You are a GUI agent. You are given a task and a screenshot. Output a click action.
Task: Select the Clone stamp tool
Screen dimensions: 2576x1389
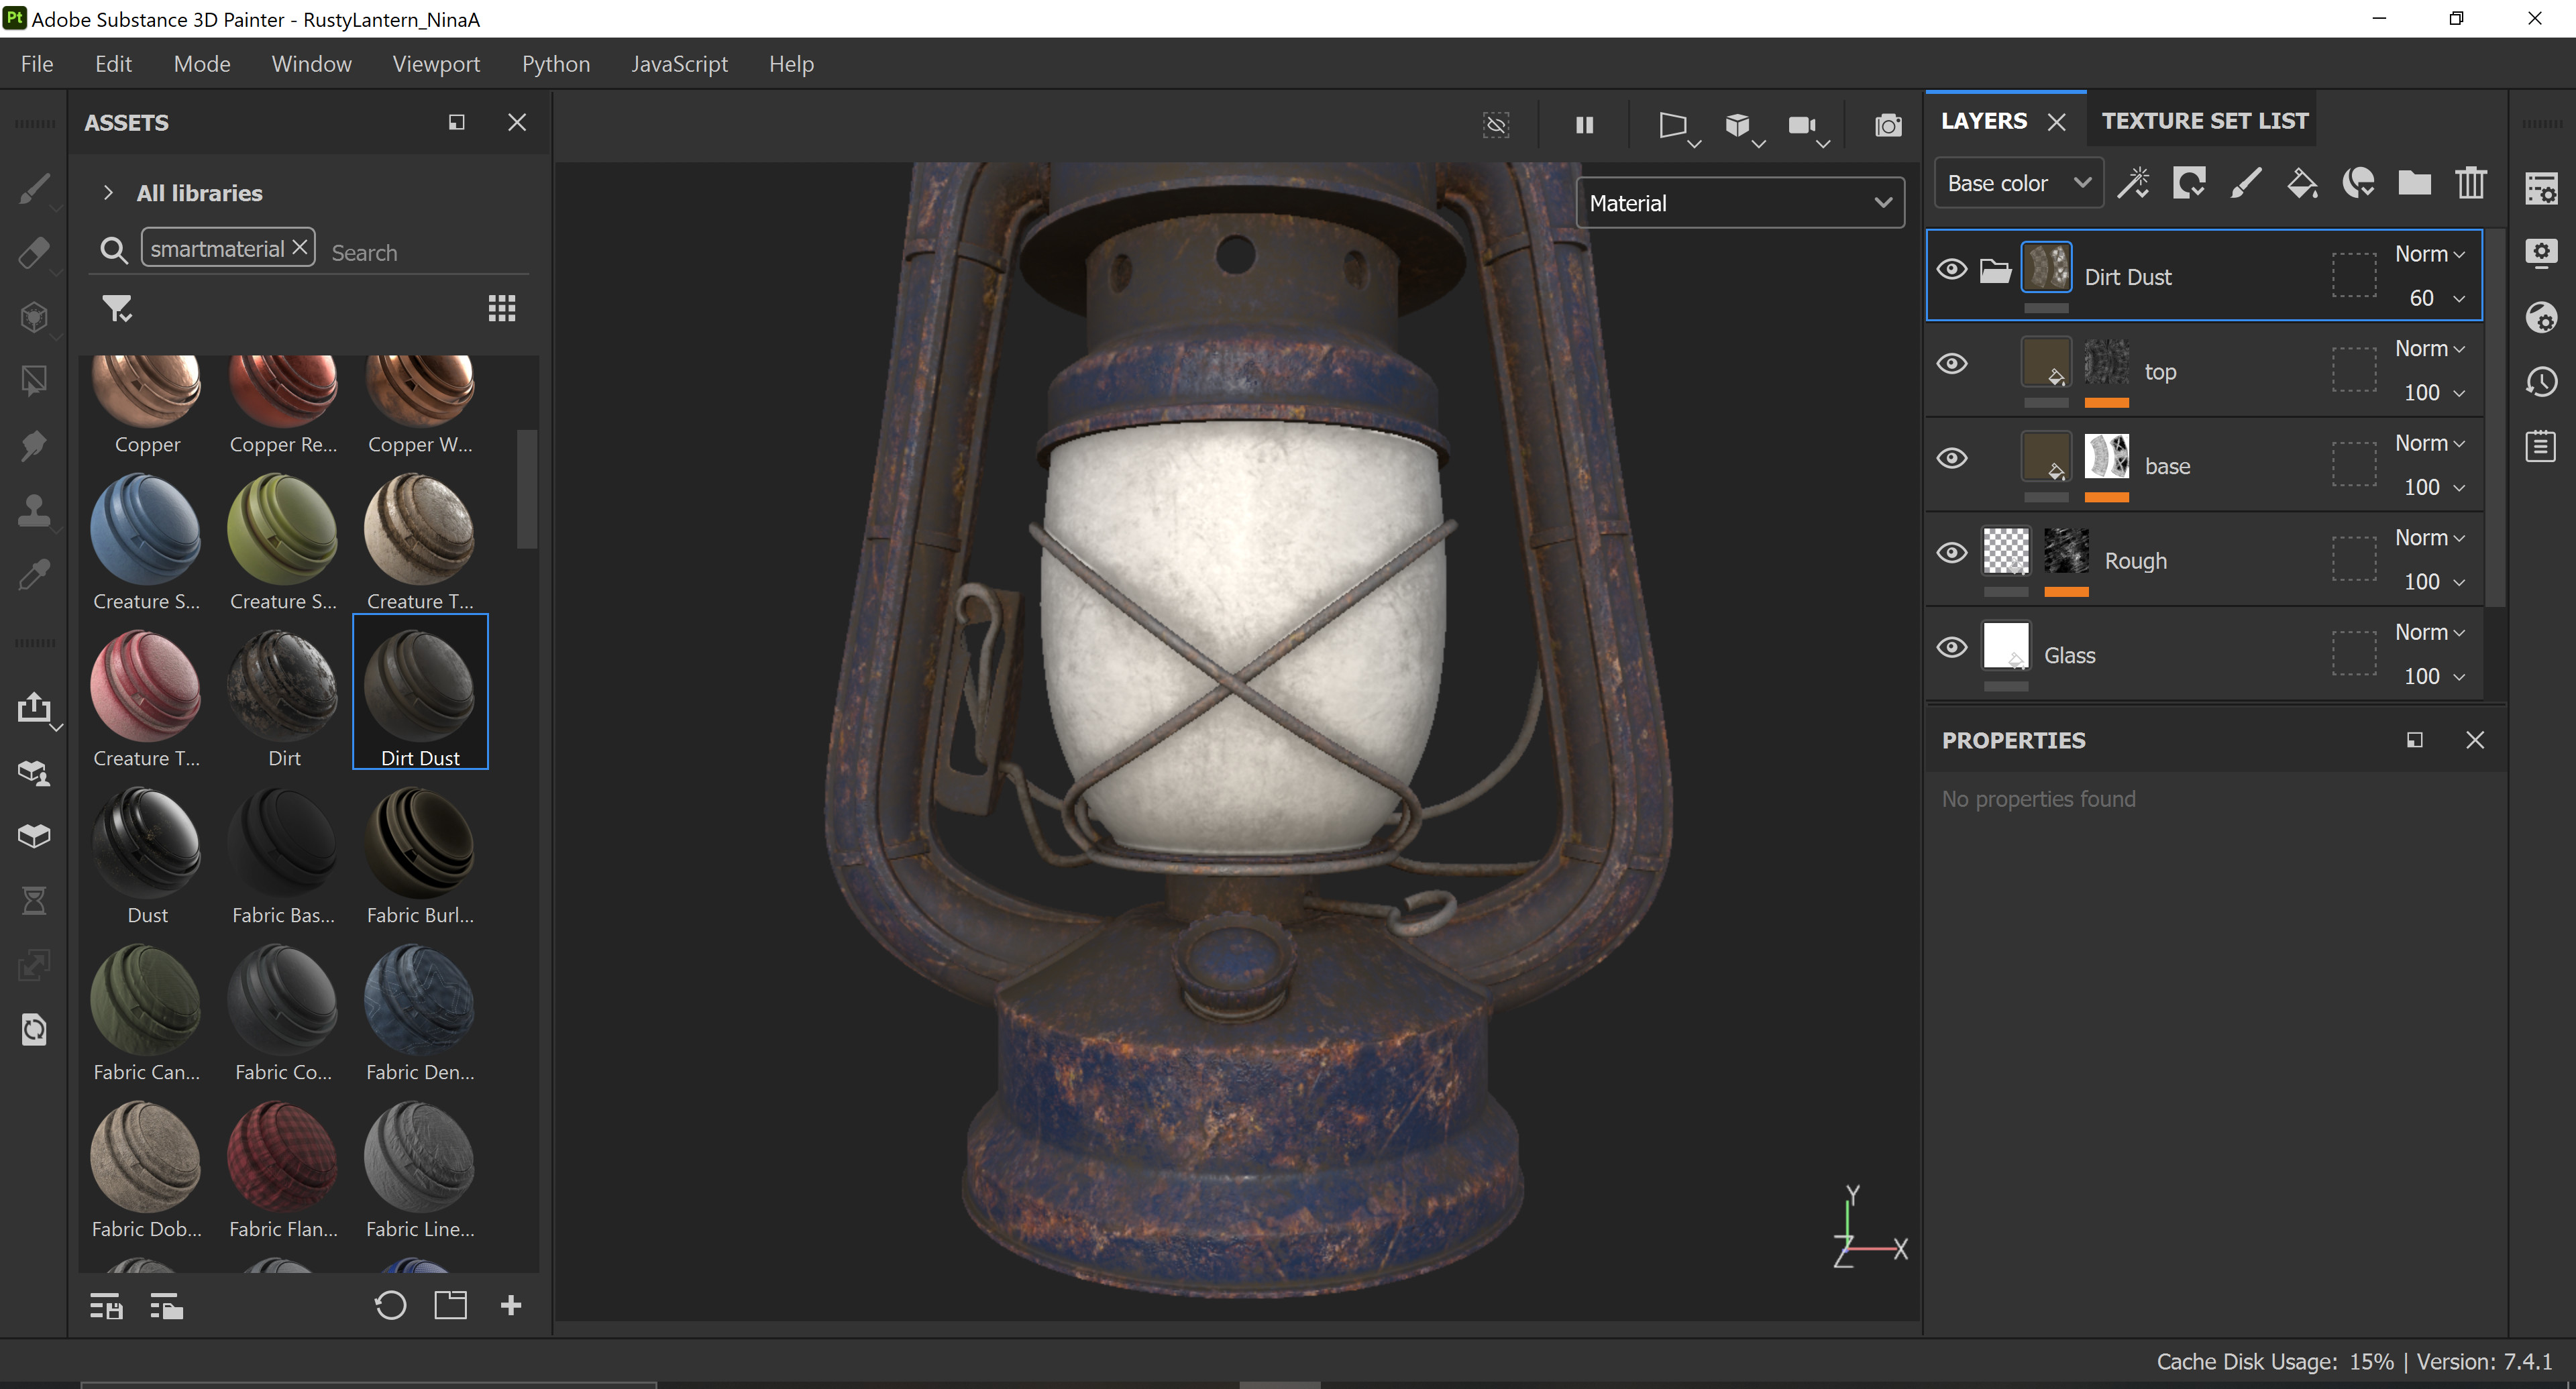[34, 510]
